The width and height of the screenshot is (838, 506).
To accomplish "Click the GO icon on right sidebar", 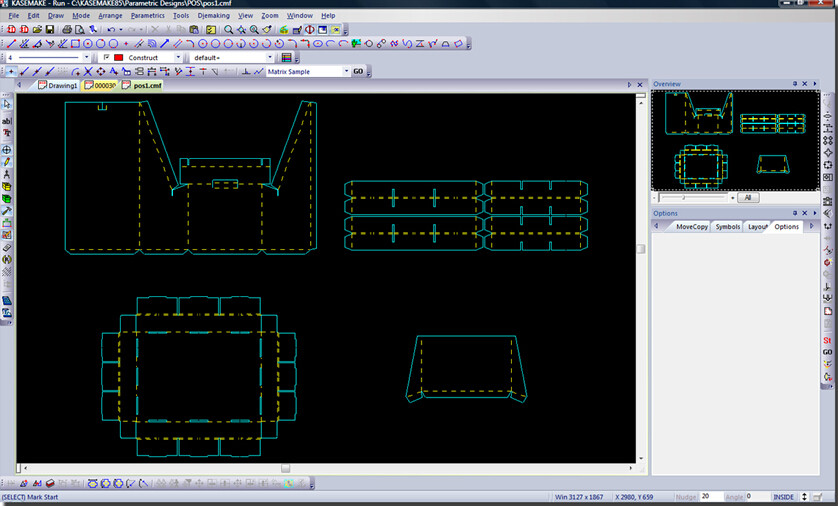I will pyautogui.click(x=827, y=352).
